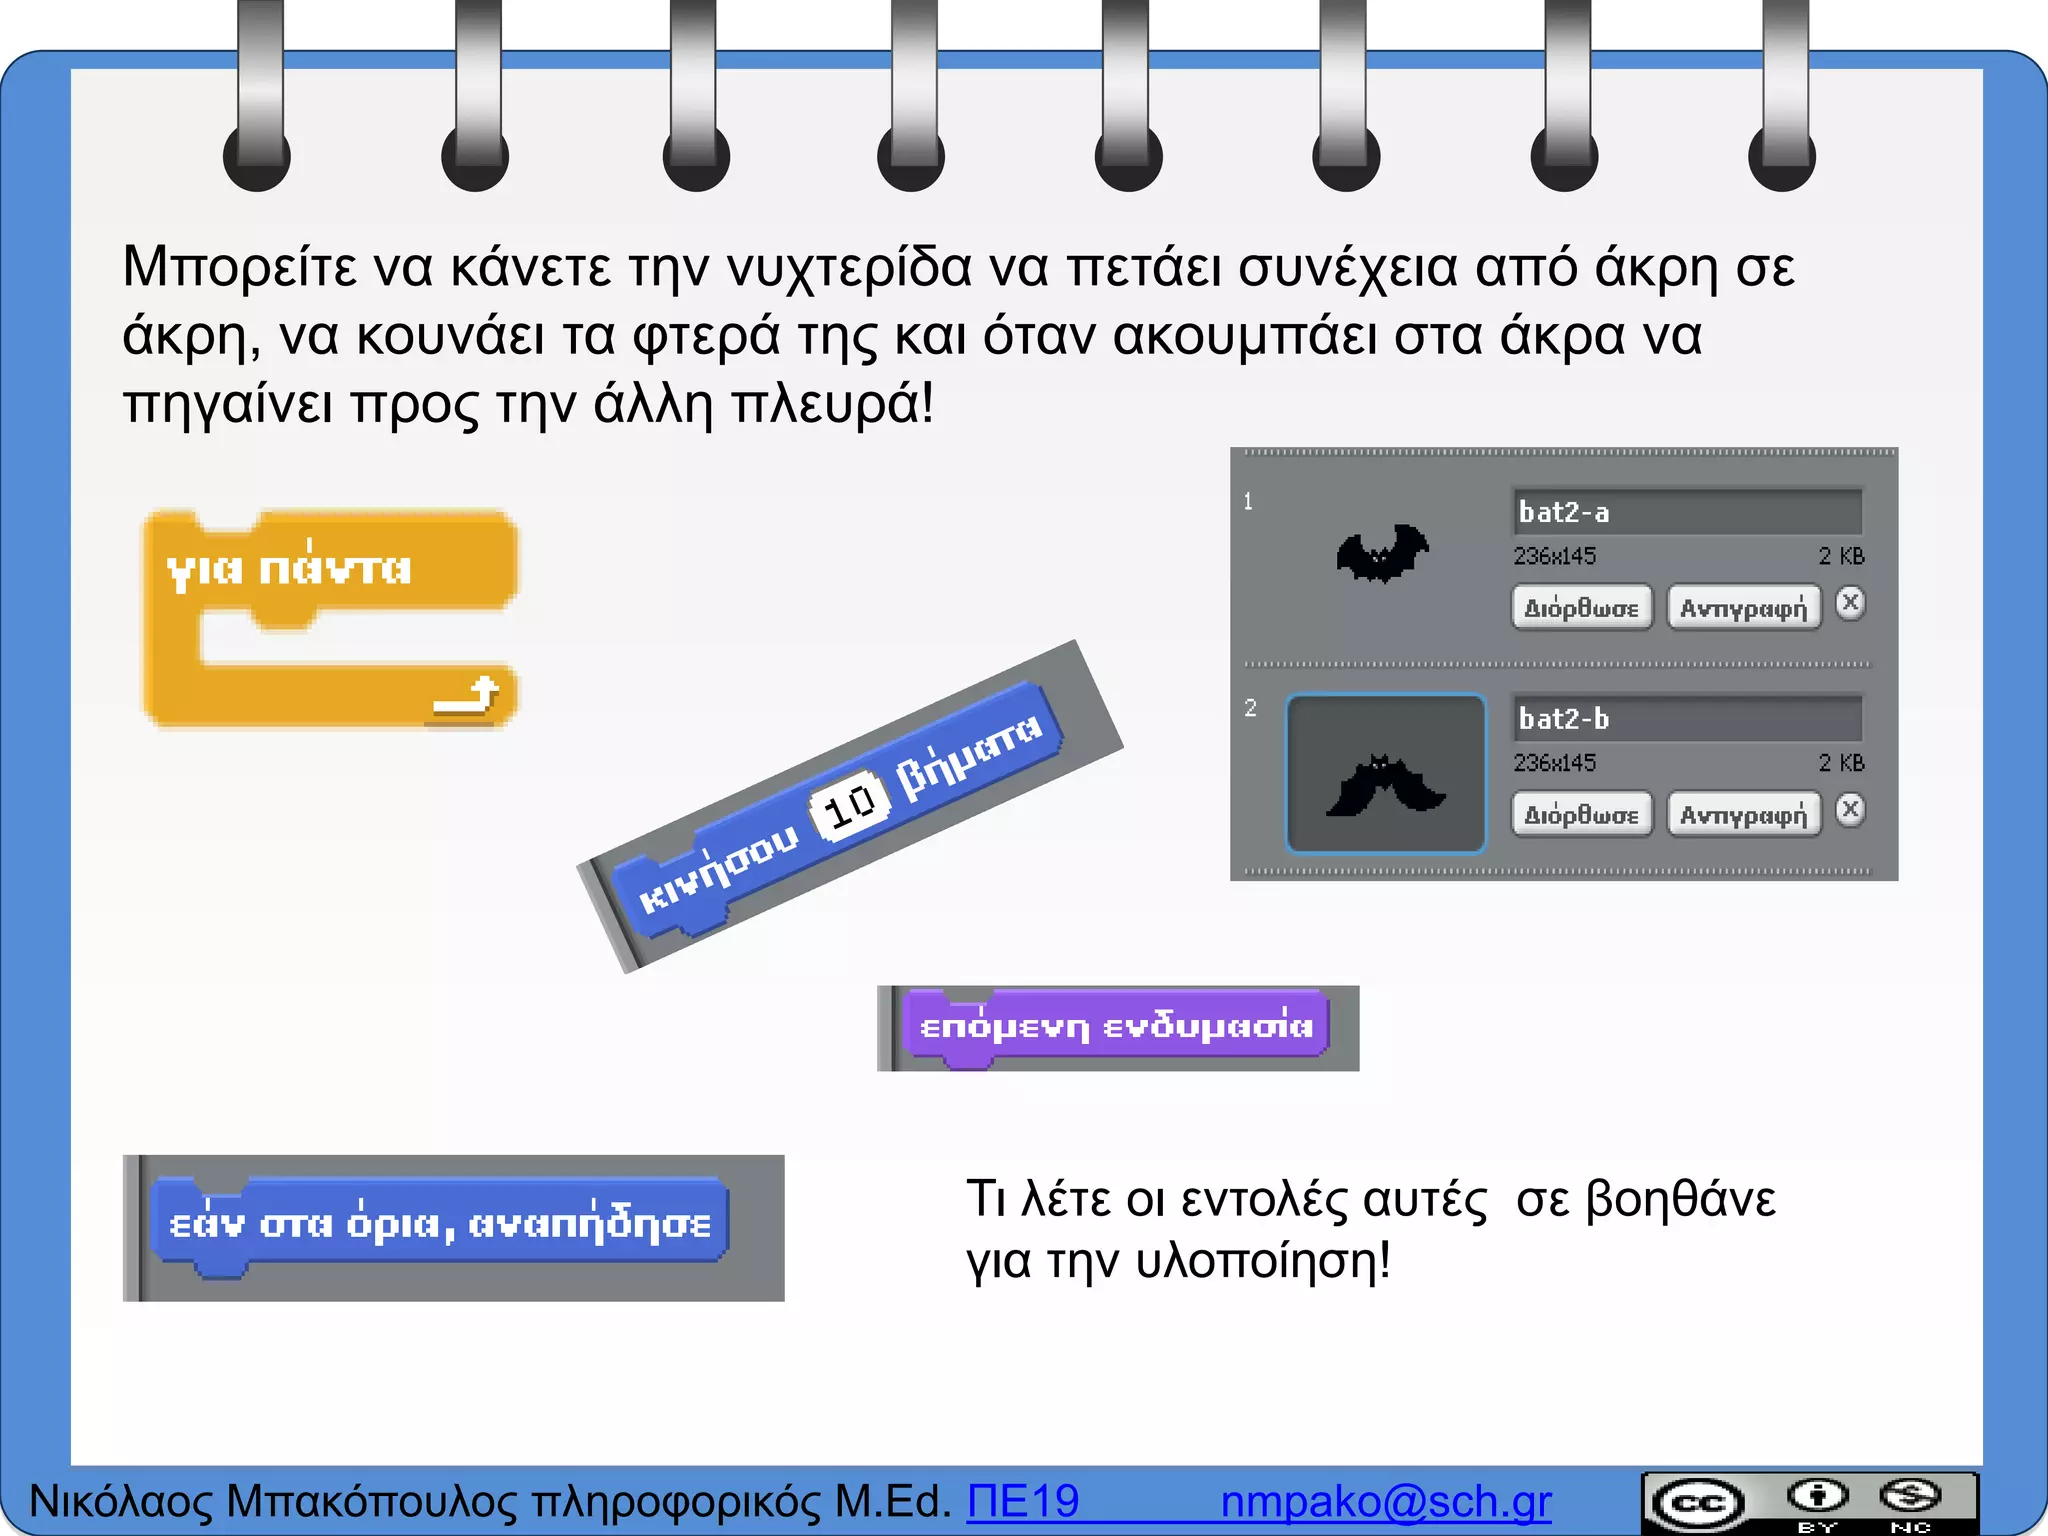Click the 'κινήσου 10 βήματα' move block

click(x=838, y=808)
